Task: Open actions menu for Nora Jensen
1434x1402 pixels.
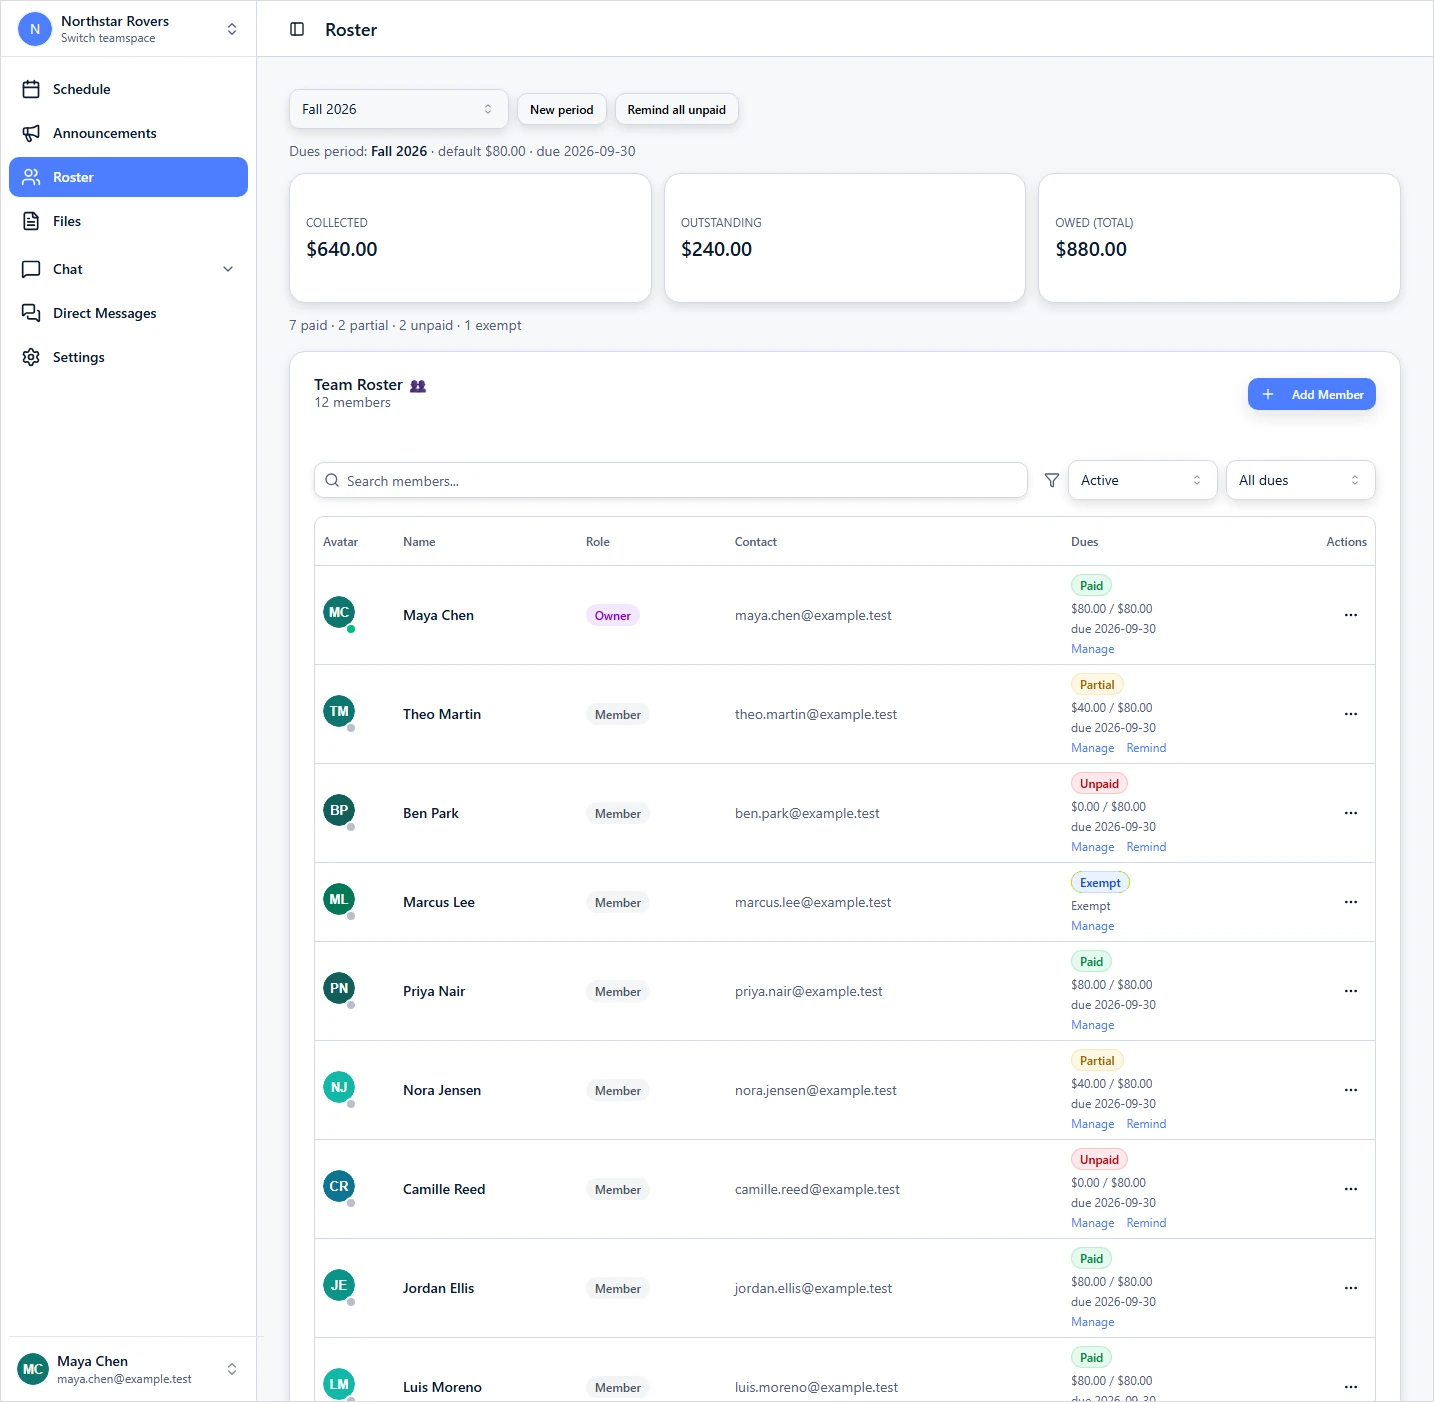Action: coord(1351,1090)
